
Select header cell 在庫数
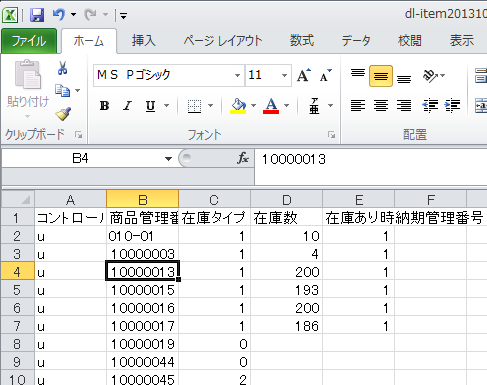(x=286, y=218)
